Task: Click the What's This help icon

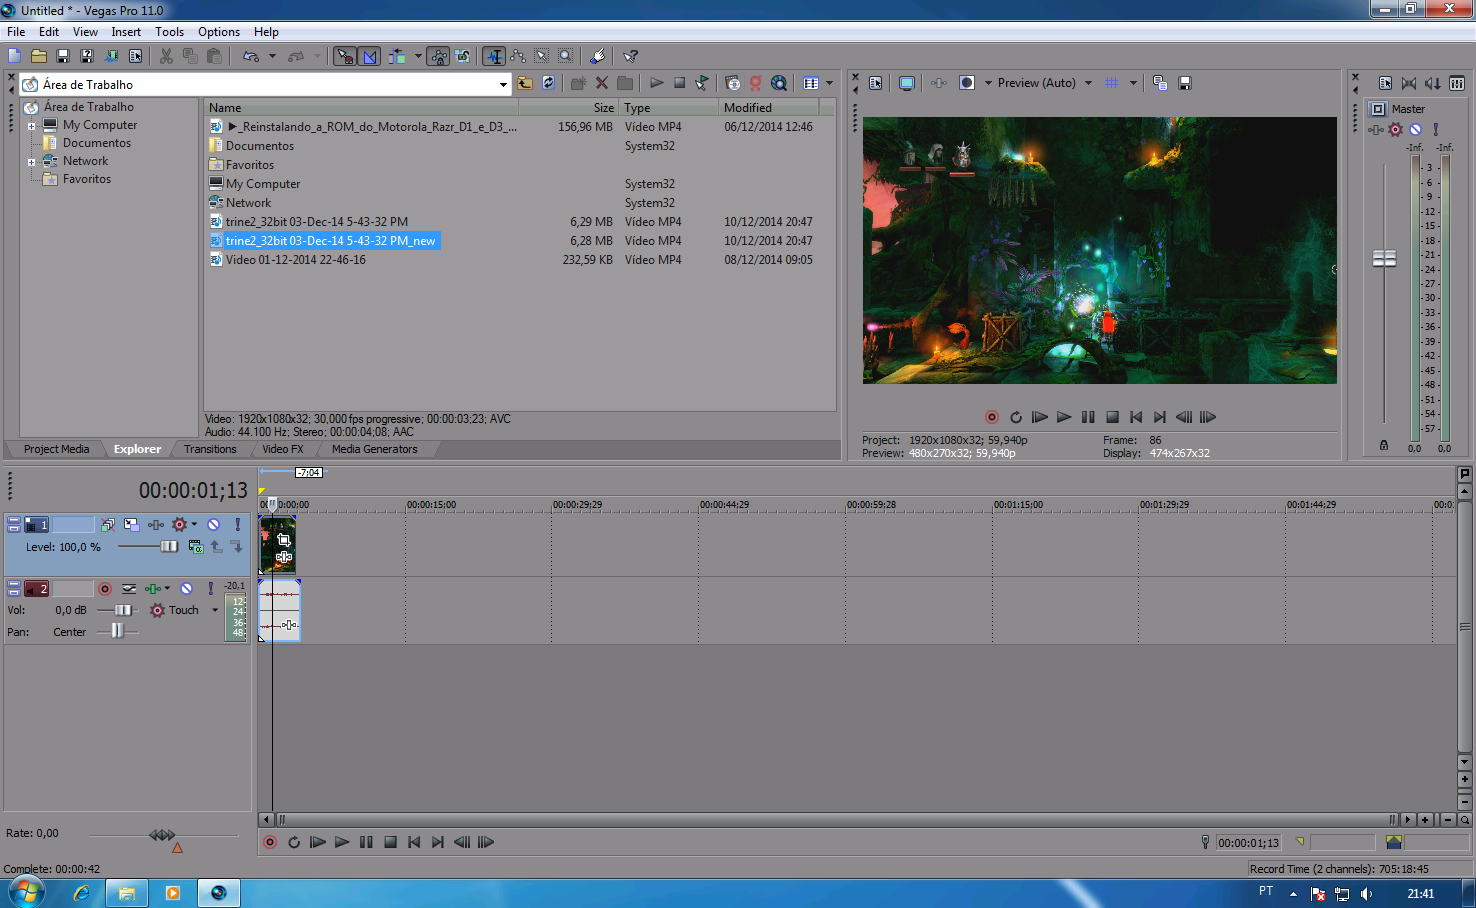Action: click(631, 56)
